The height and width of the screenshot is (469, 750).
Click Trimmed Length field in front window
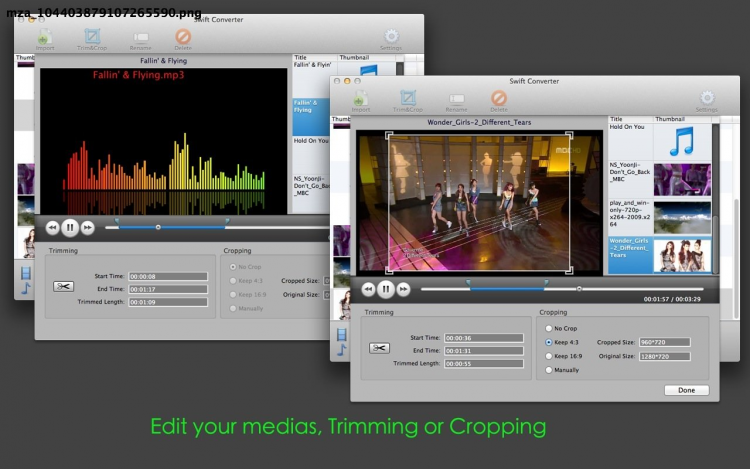click(x=484, y=363)
